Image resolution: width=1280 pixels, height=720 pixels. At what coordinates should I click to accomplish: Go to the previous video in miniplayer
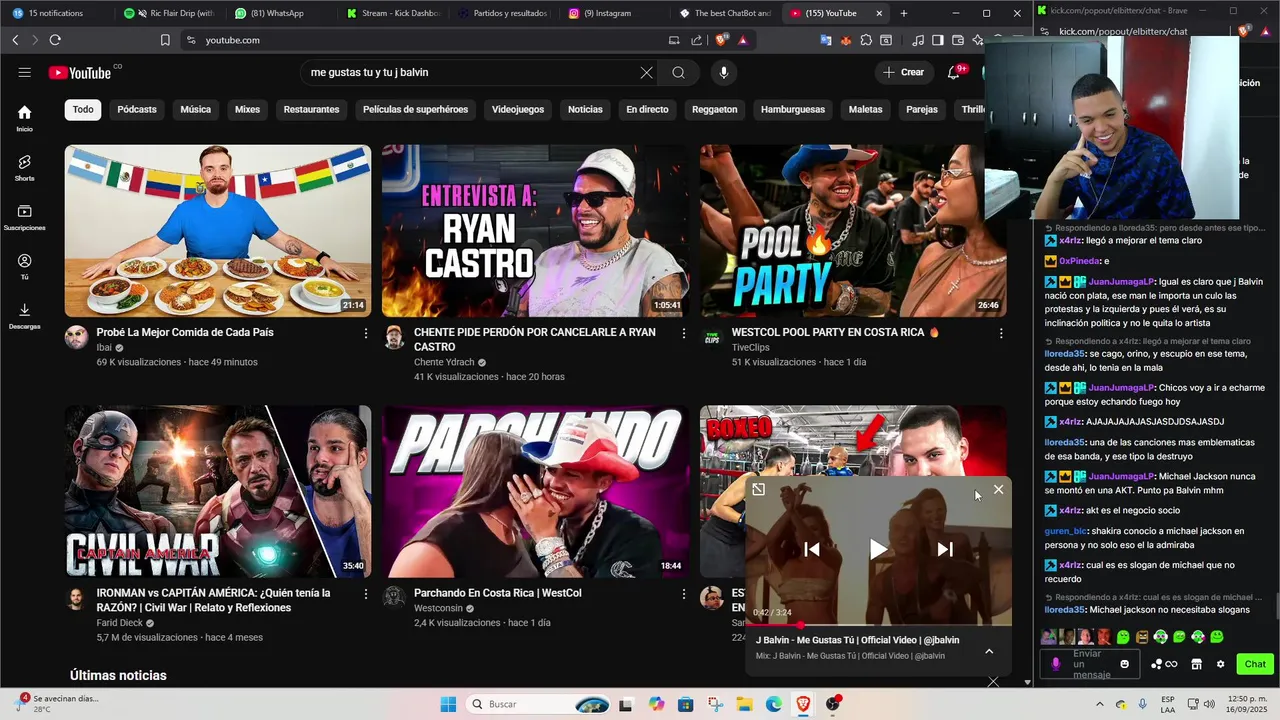(812, 549)
